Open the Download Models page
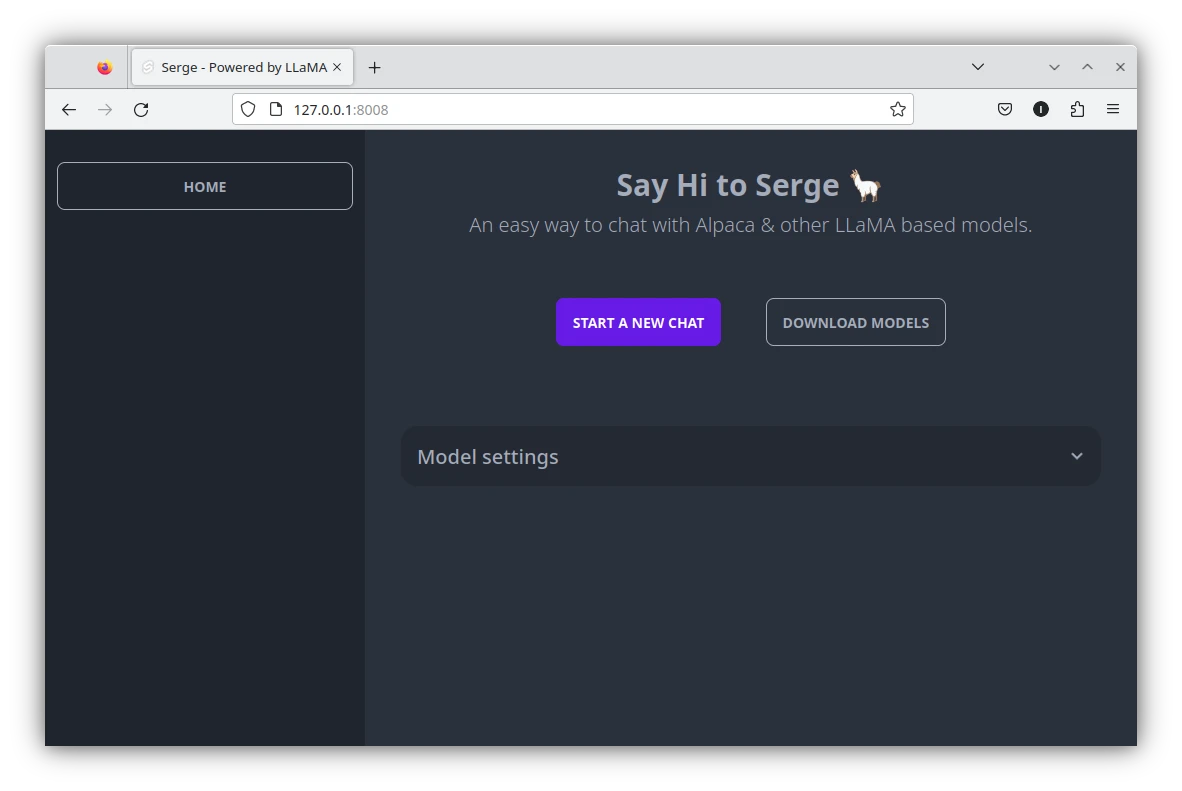Image resolution: width=1182 pixels, height=791 pixels. coord(856,323)
